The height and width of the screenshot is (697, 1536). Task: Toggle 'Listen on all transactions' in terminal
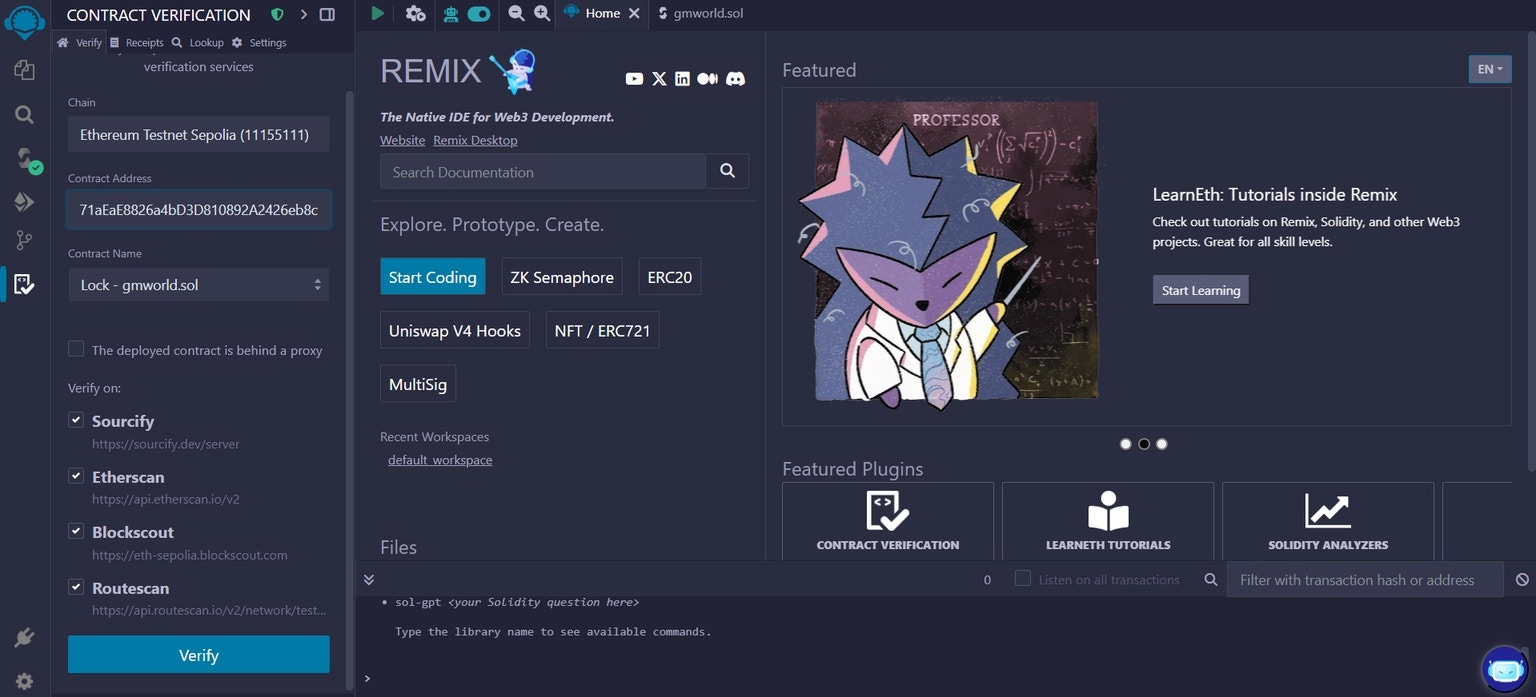pyautogui.click(x=1022, y=579)
